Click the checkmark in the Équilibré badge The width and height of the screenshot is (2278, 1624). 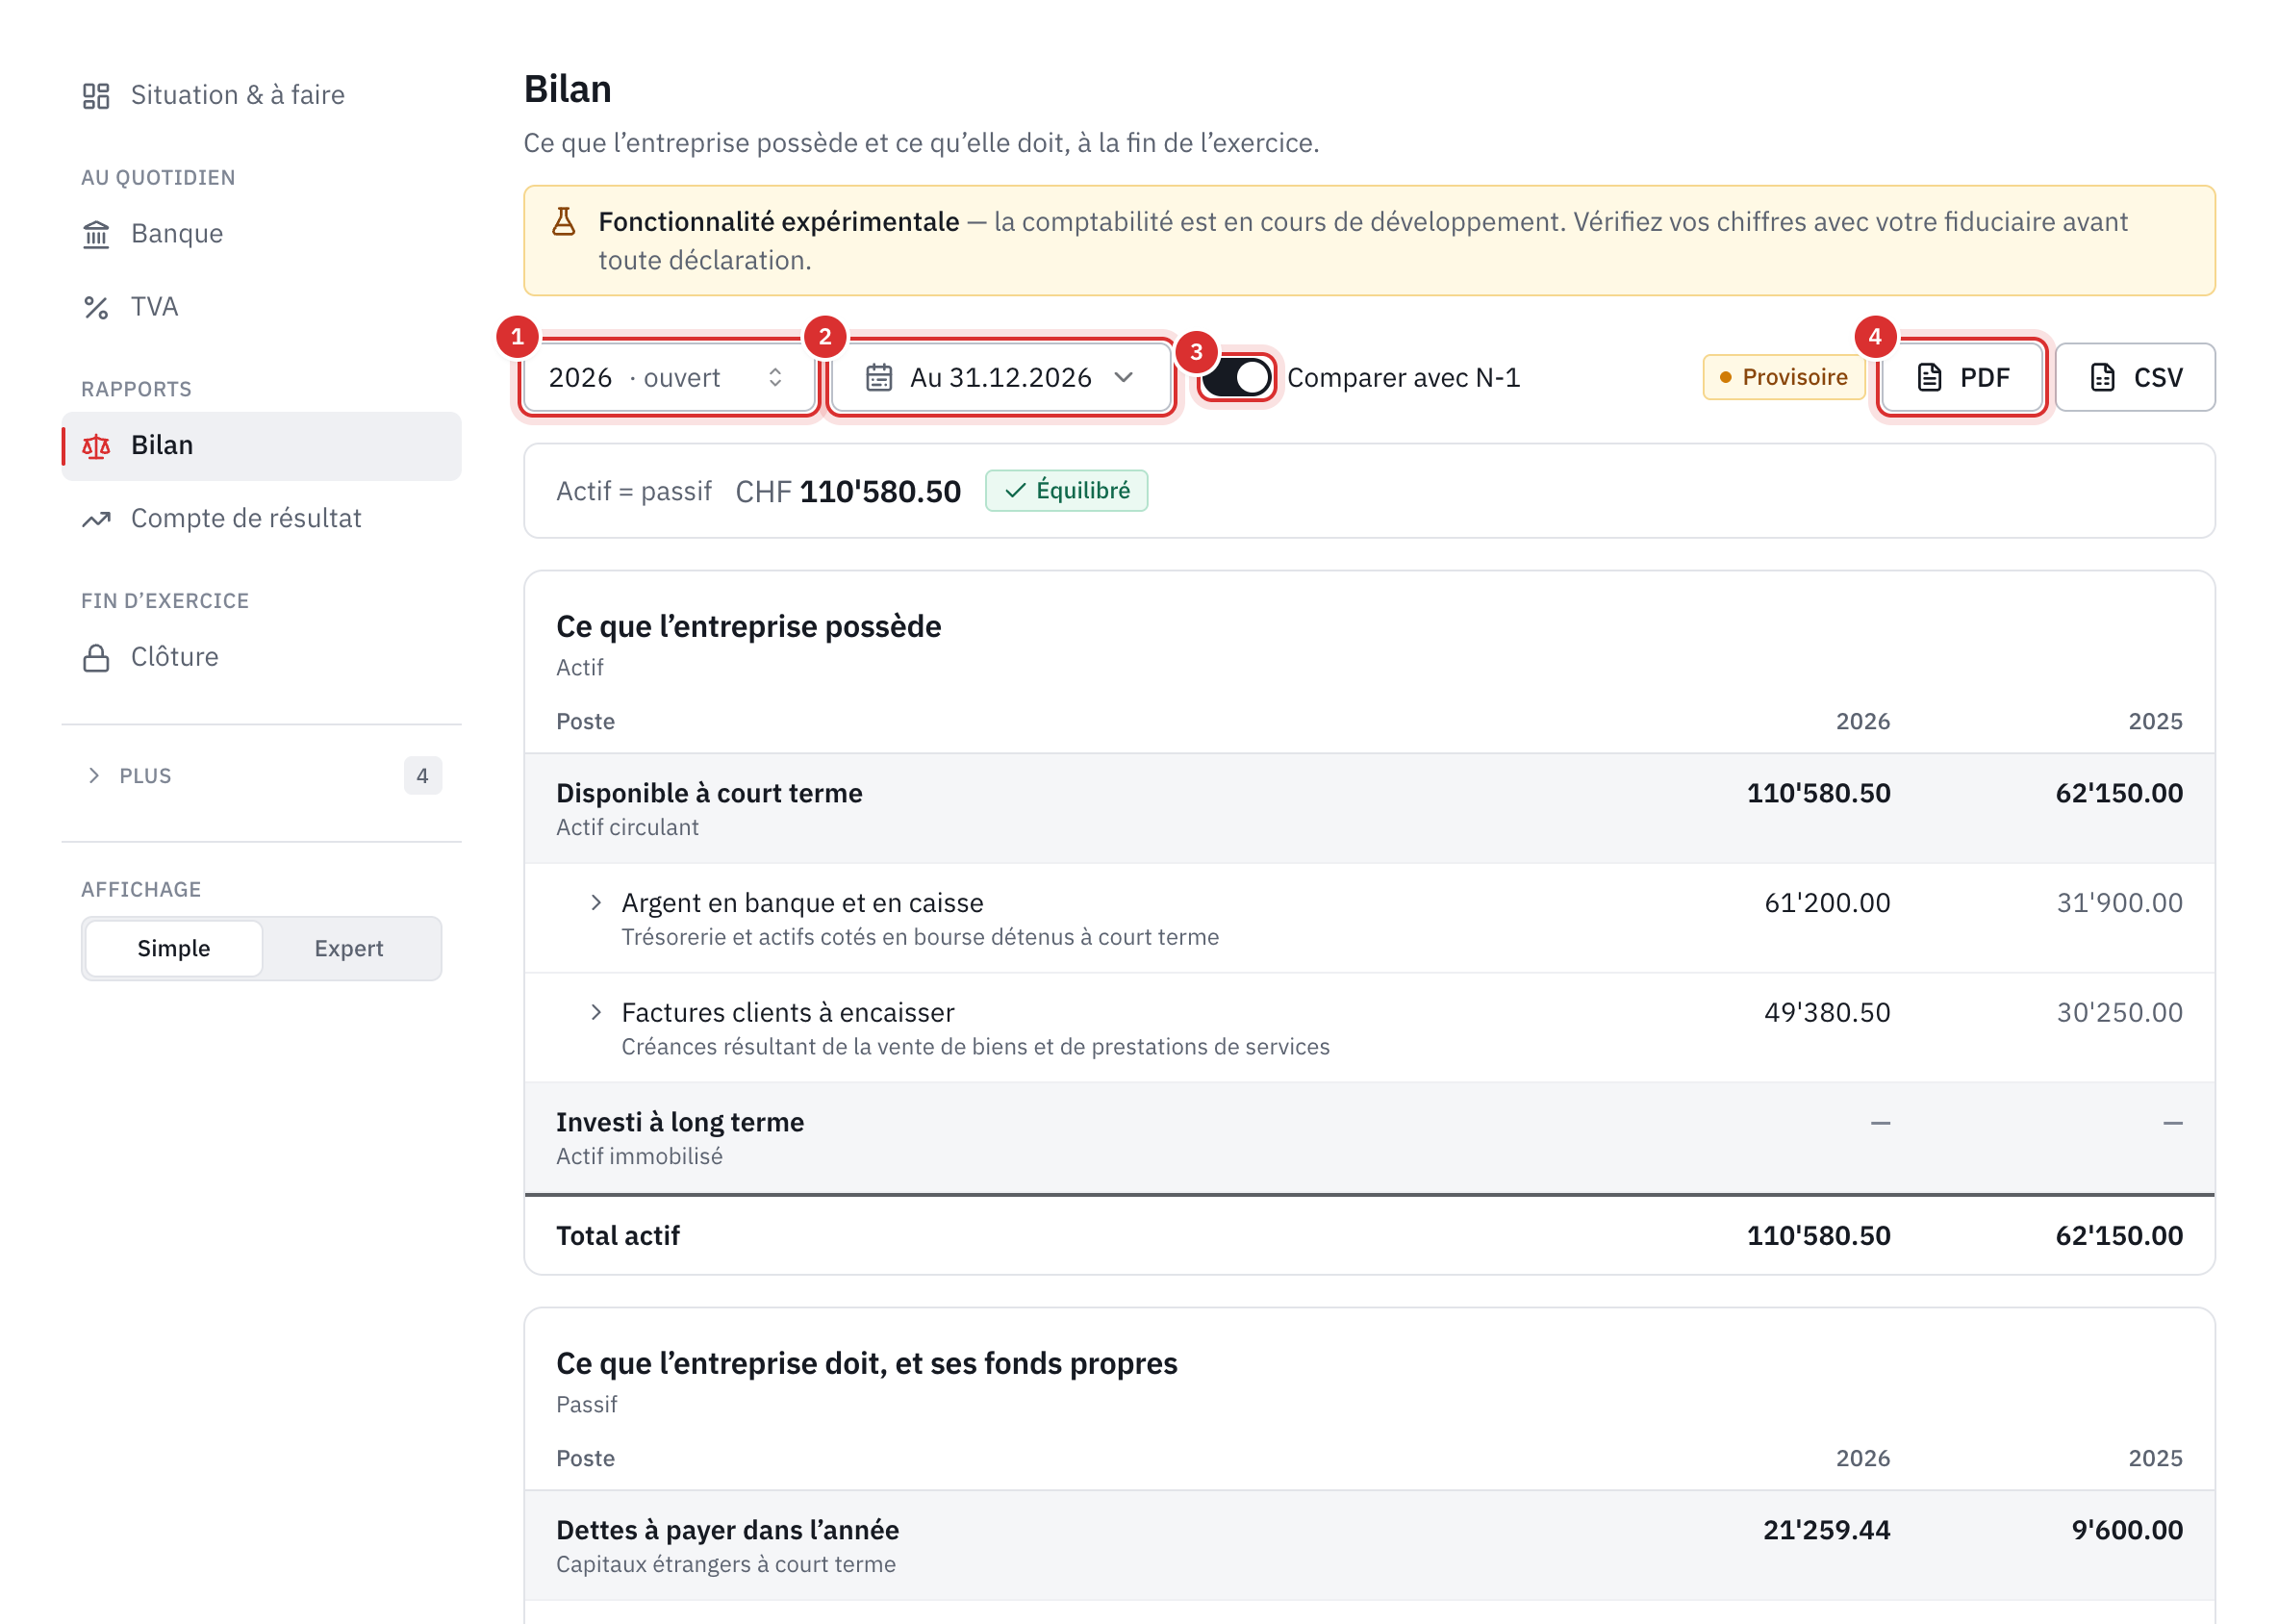coord(1016,491)
